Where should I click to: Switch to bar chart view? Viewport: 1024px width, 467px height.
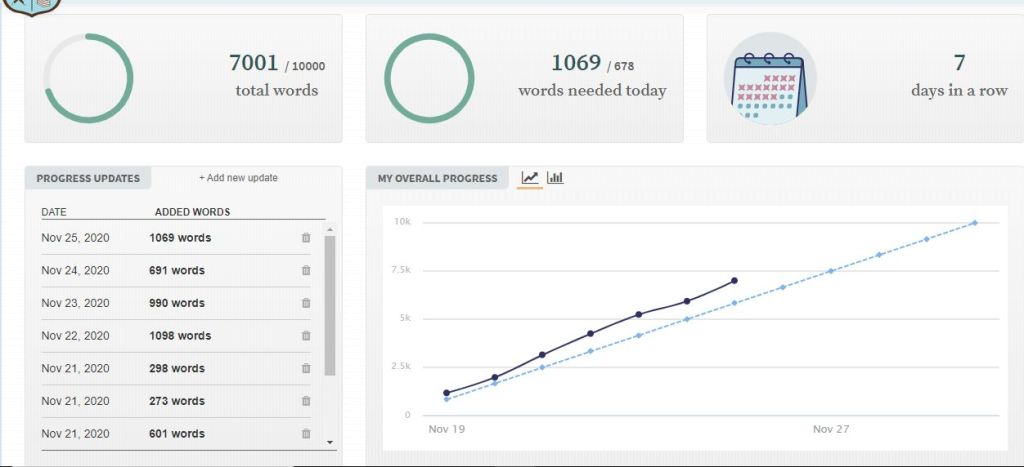coord(555,178)
